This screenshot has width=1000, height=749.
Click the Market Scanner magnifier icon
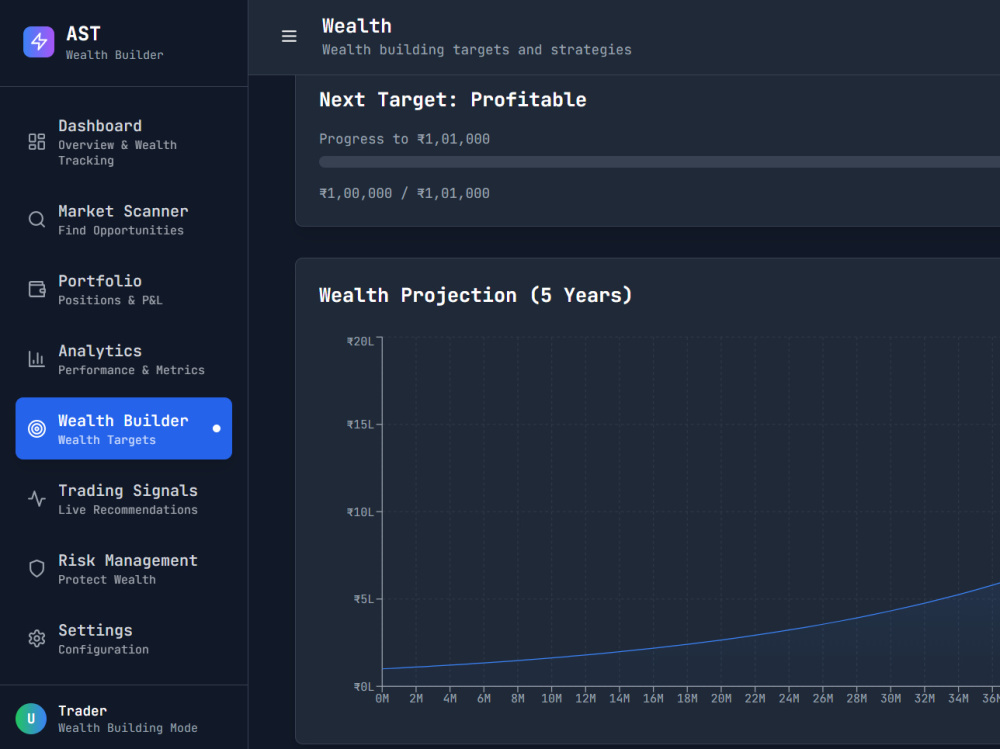coord(37,219)
